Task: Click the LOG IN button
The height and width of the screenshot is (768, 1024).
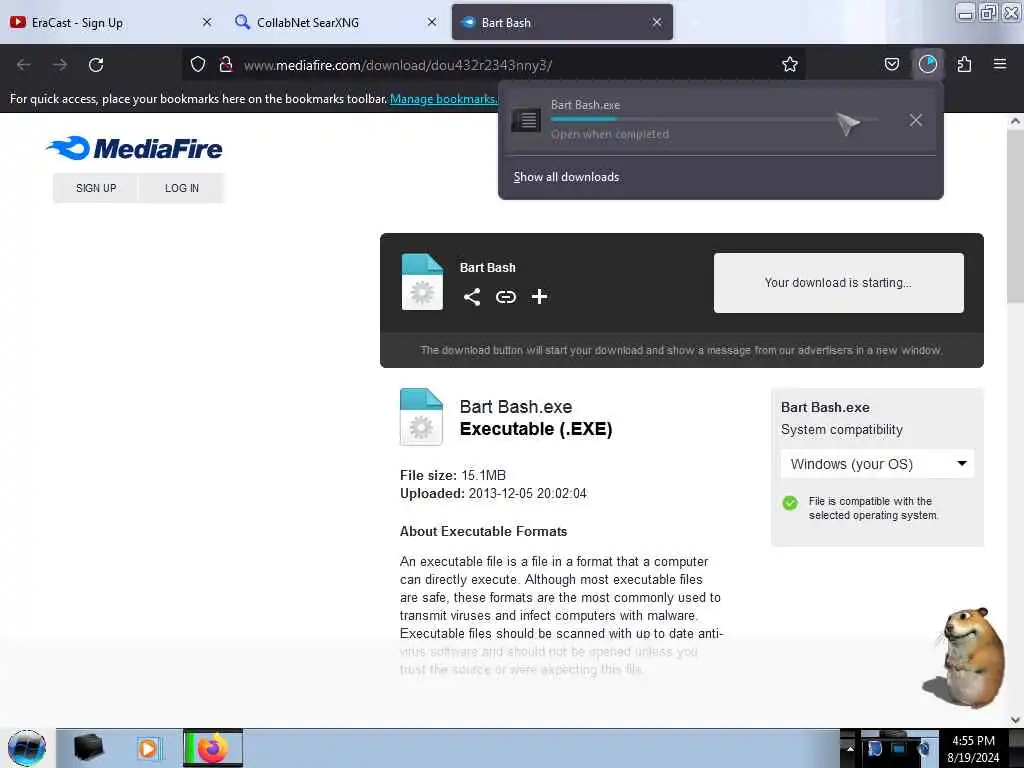Action: point(182,188)
